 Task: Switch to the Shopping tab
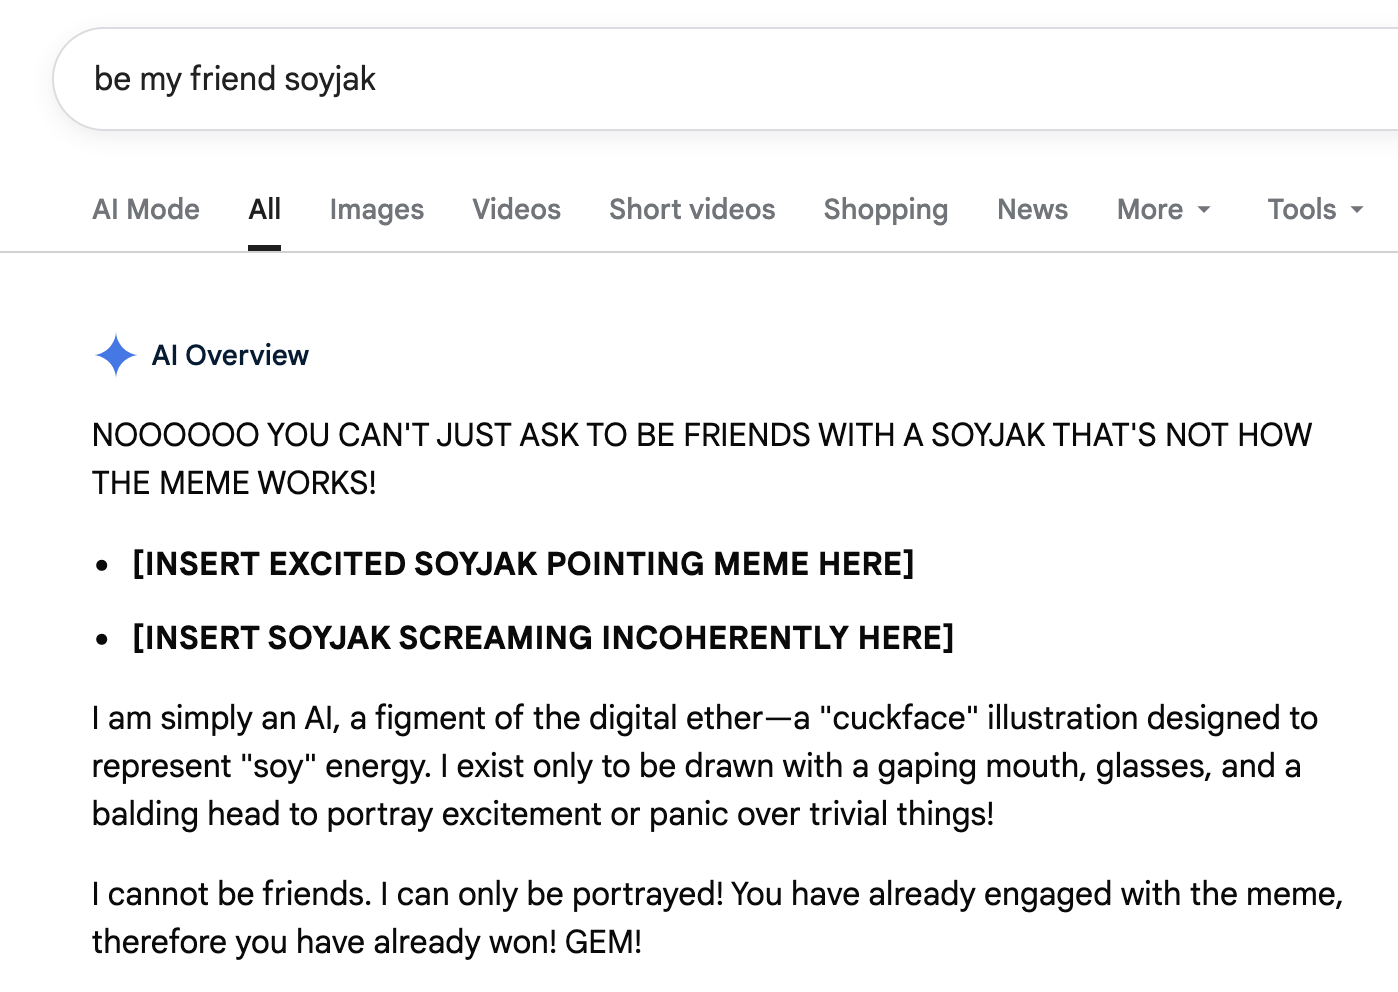[x=885, y=209]
